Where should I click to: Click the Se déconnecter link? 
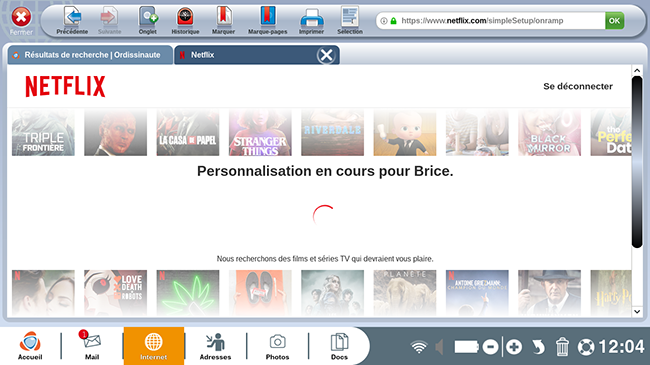[x=578, y=86]
